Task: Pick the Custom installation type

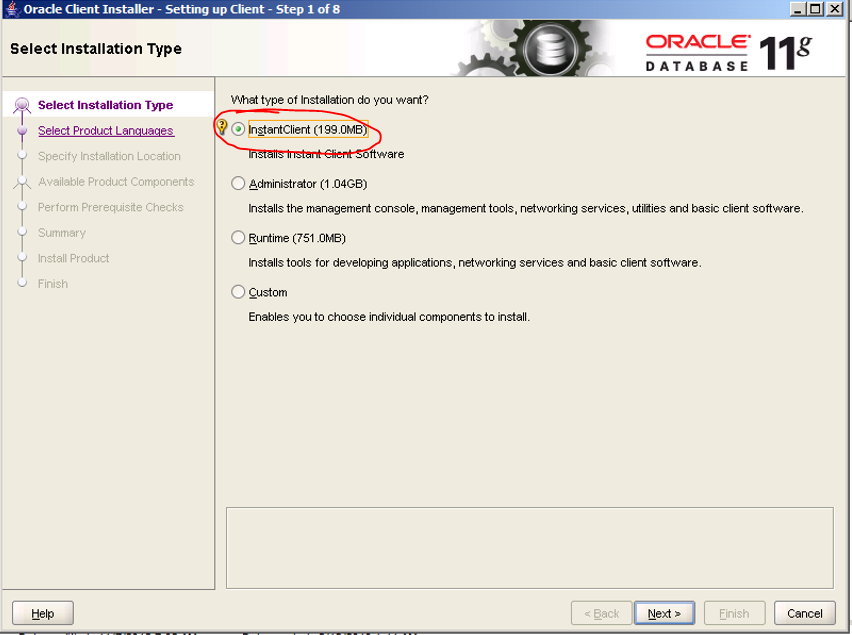Action: click(x=238, y=292)
